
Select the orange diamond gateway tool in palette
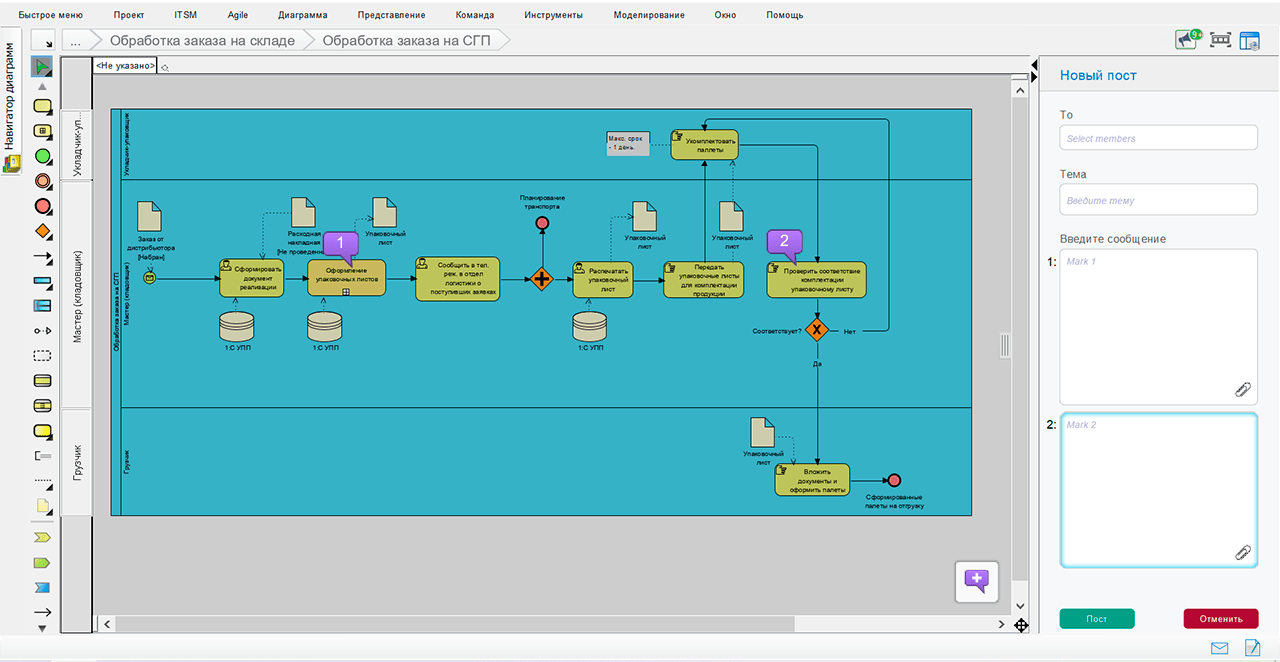point(42,232)
